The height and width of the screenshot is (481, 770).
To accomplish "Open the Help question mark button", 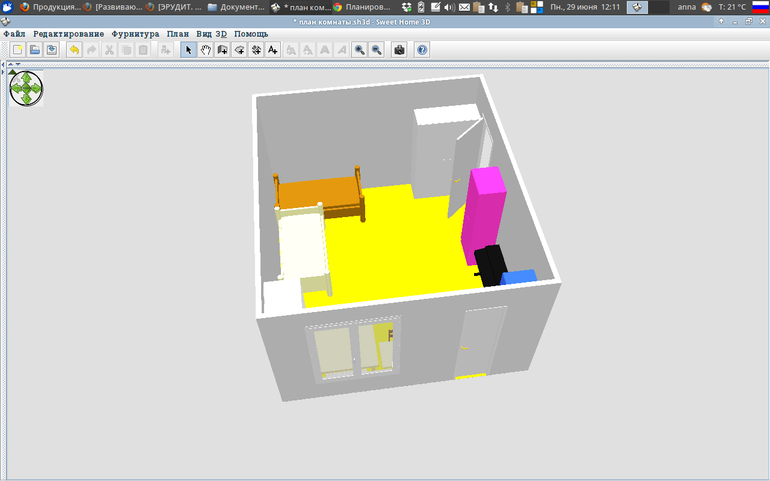I will coord(422,50).
